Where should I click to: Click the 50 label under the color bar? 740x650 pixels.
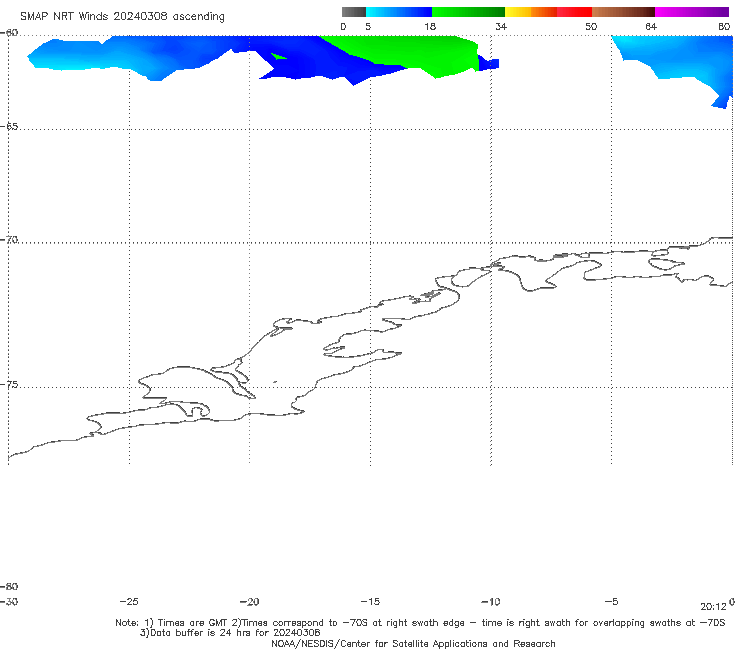(x=591, y=26)
